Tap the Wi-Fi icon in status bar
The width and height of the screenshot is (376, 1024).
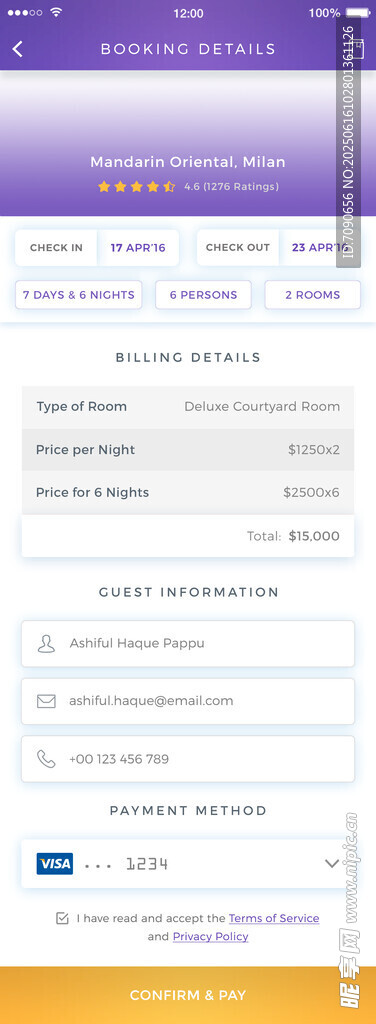pyautogui.click(x=56, y=12)
